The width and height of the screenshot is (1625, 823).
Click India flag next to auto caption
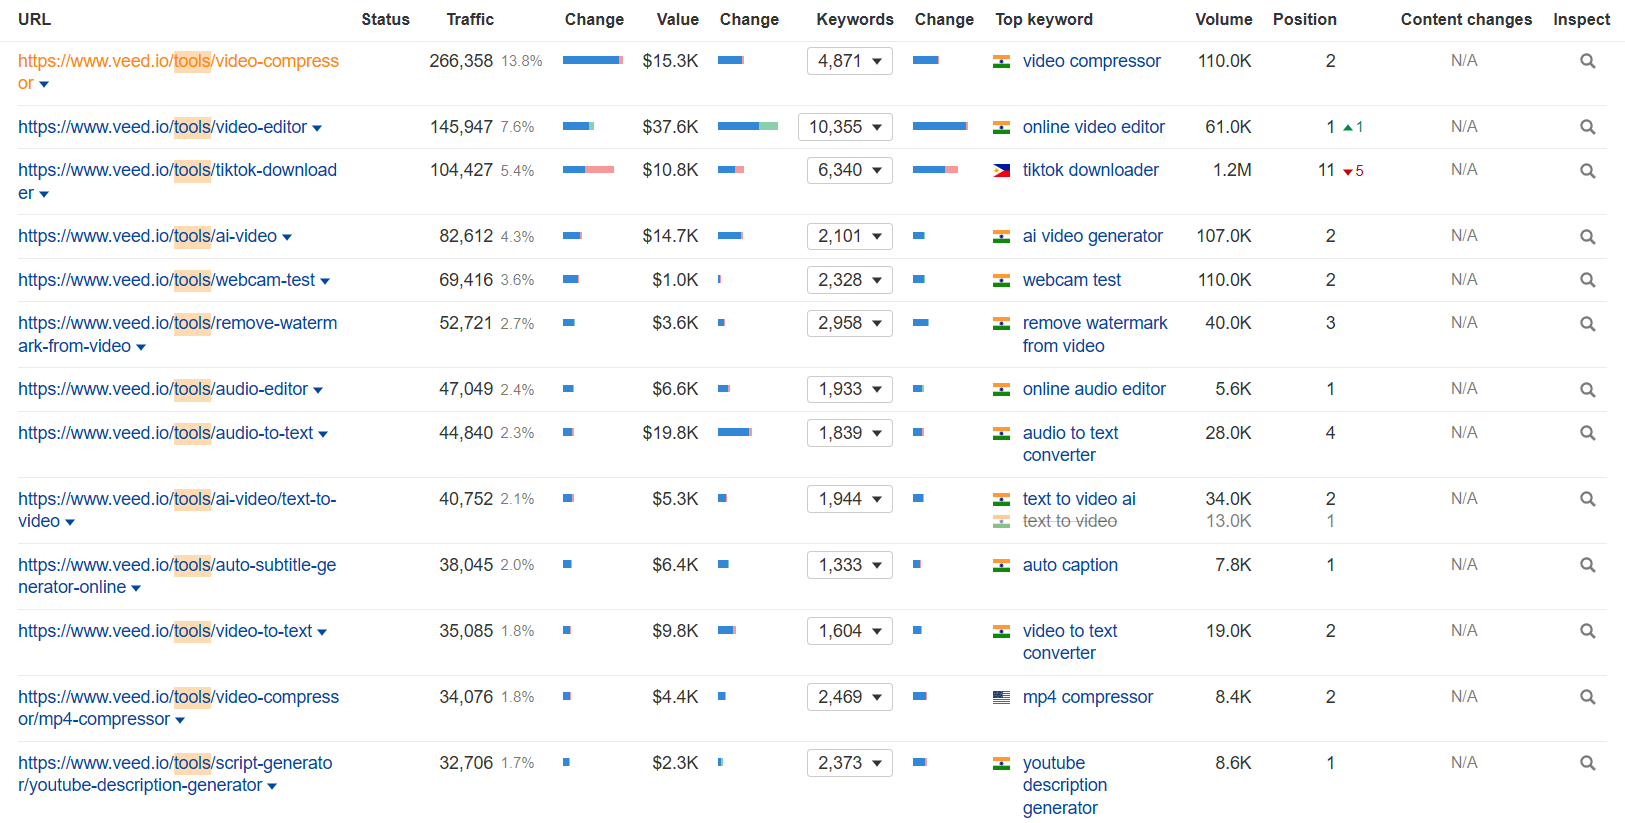tap(1001, 566)
